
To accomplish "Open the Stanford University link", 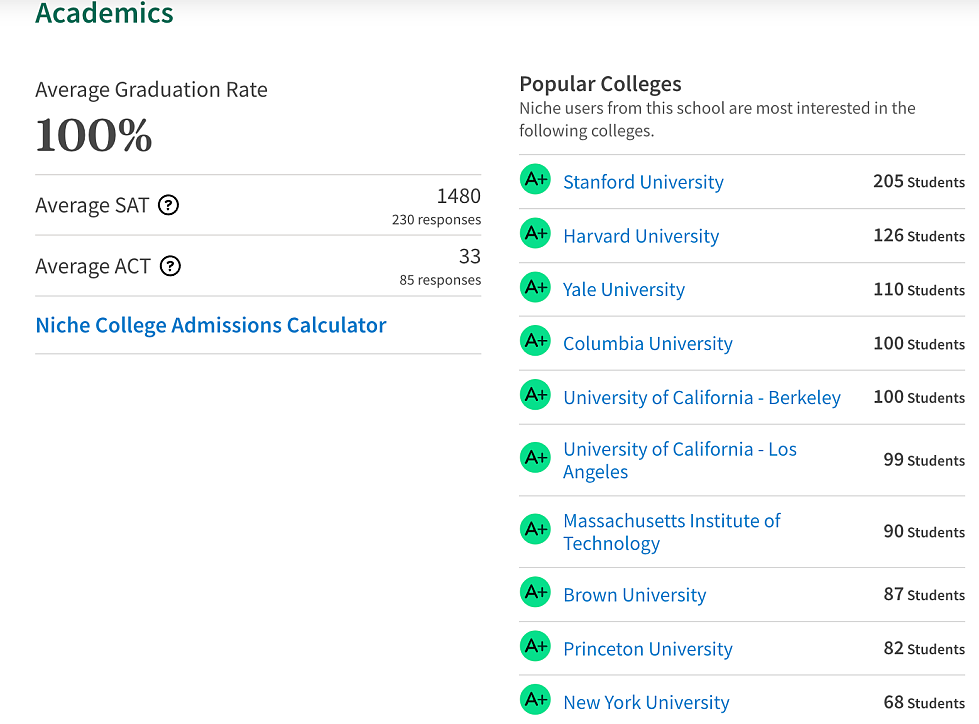I will coord(643,182).
